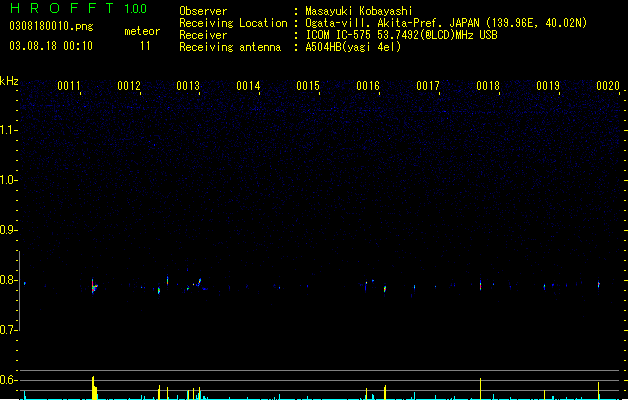The image size is (629, 400).
Task: Click the 0020 time marker
Action: (608, 86)
